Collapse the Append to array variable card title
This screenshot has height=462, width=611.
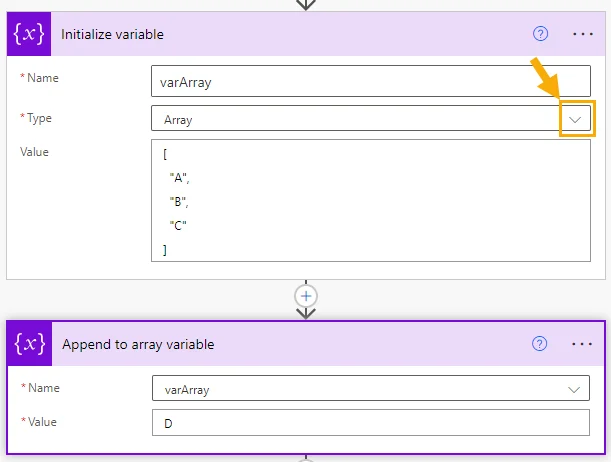(x=138, y=344)
